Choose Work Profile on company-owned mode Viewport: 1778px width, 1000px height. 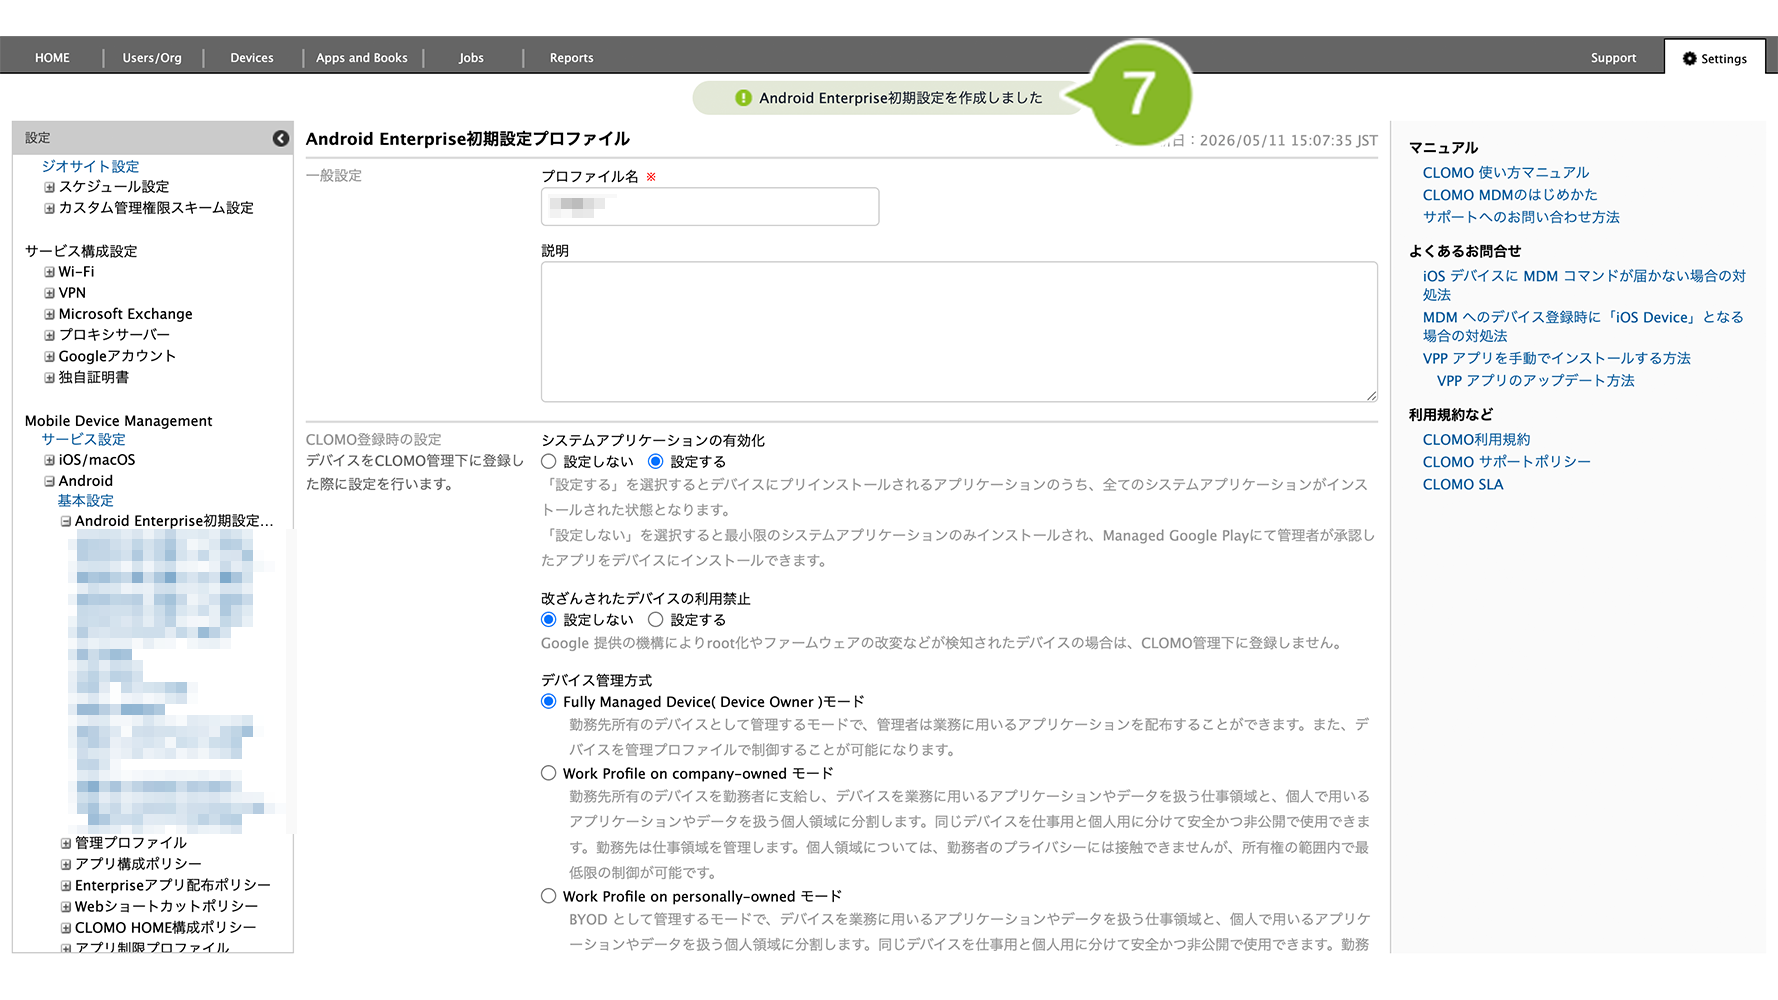[549, 773]
